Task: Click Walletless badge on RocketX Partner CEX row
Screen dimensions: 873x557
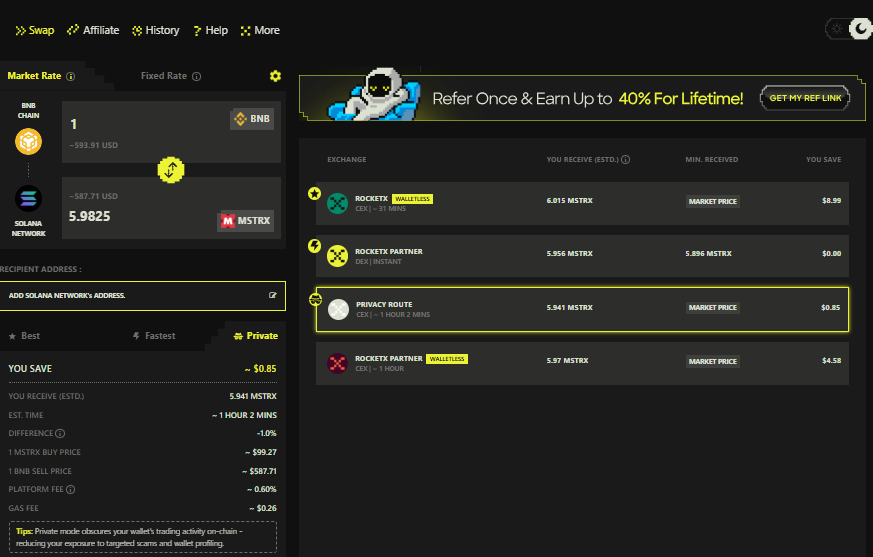Action: [447, 359]
